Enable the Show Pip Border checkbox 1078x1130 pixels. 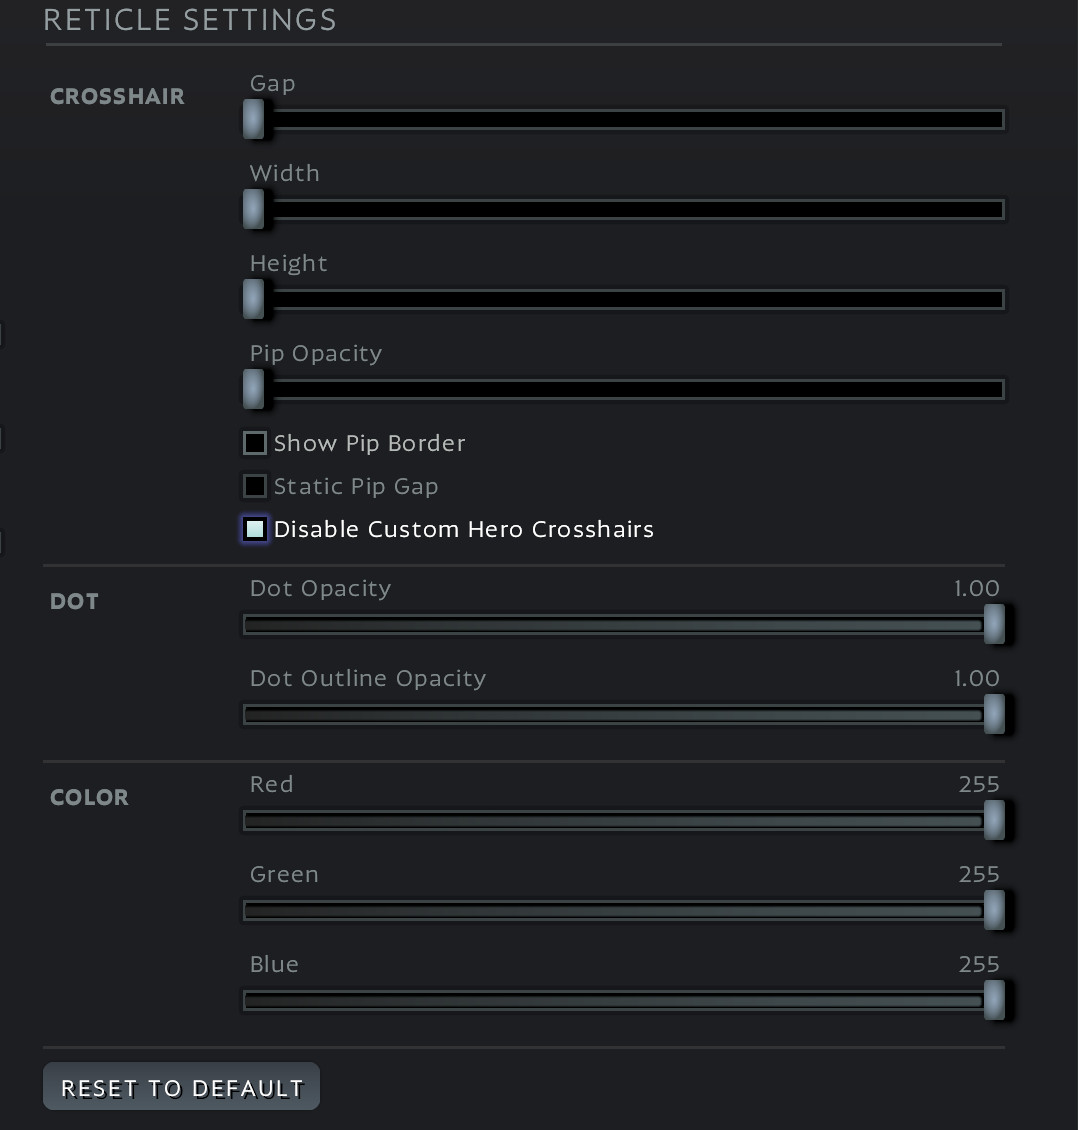coord(255,443)
